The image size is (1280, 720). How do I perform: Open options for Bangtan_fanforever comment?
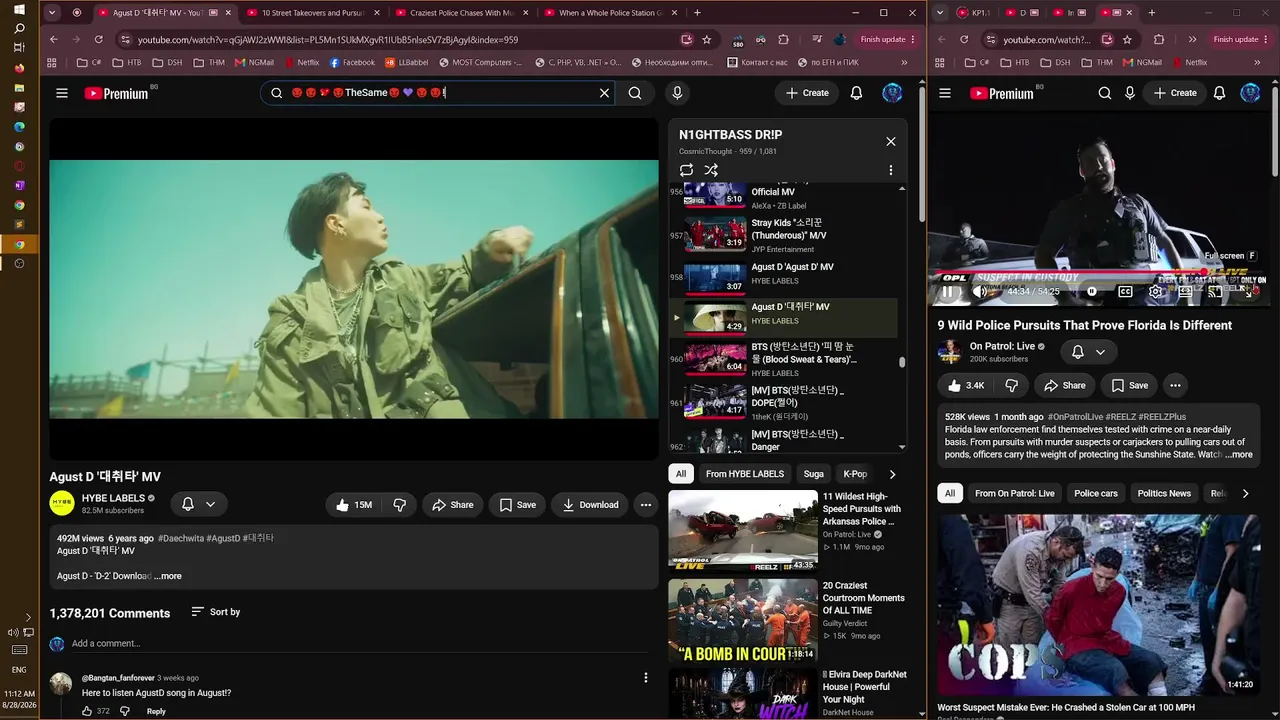[646, 678]
